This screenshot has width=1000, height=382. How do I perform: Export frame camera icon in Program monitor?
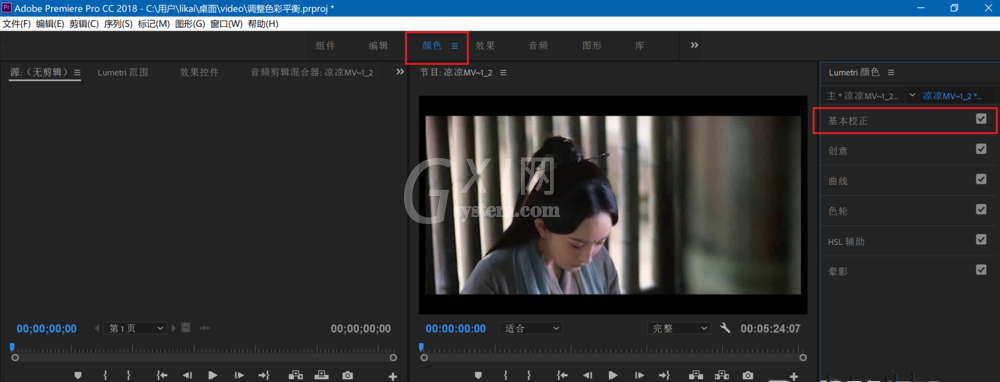click(x=747, y=376)
